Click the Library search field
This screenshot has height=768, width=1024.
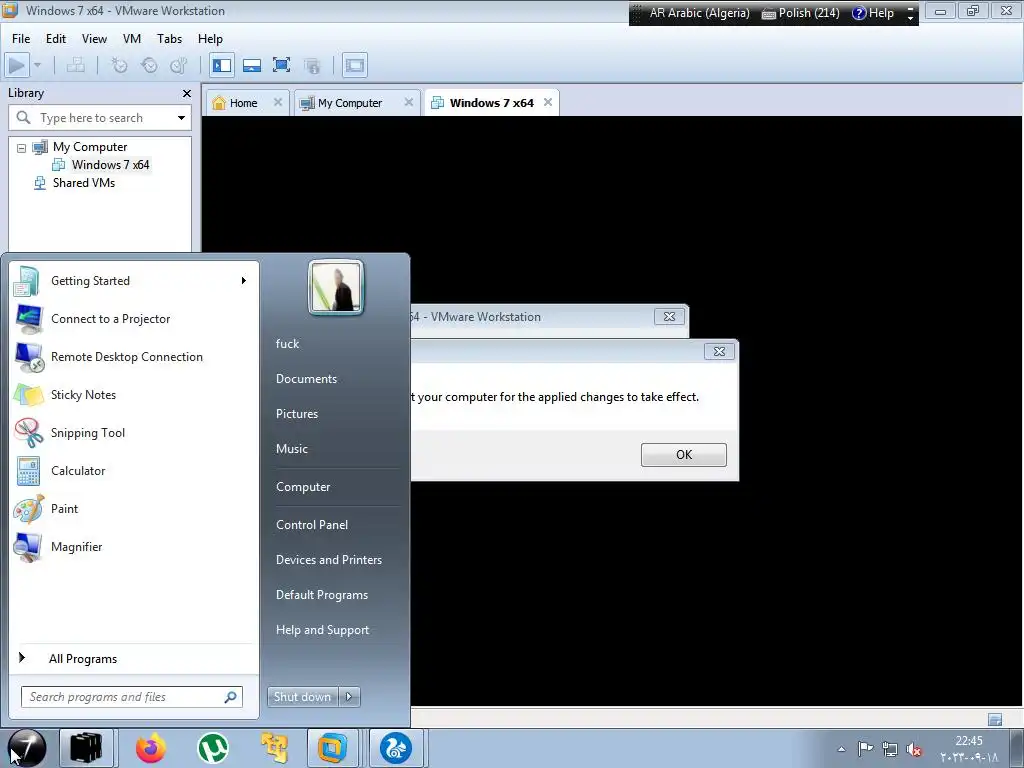100,118
